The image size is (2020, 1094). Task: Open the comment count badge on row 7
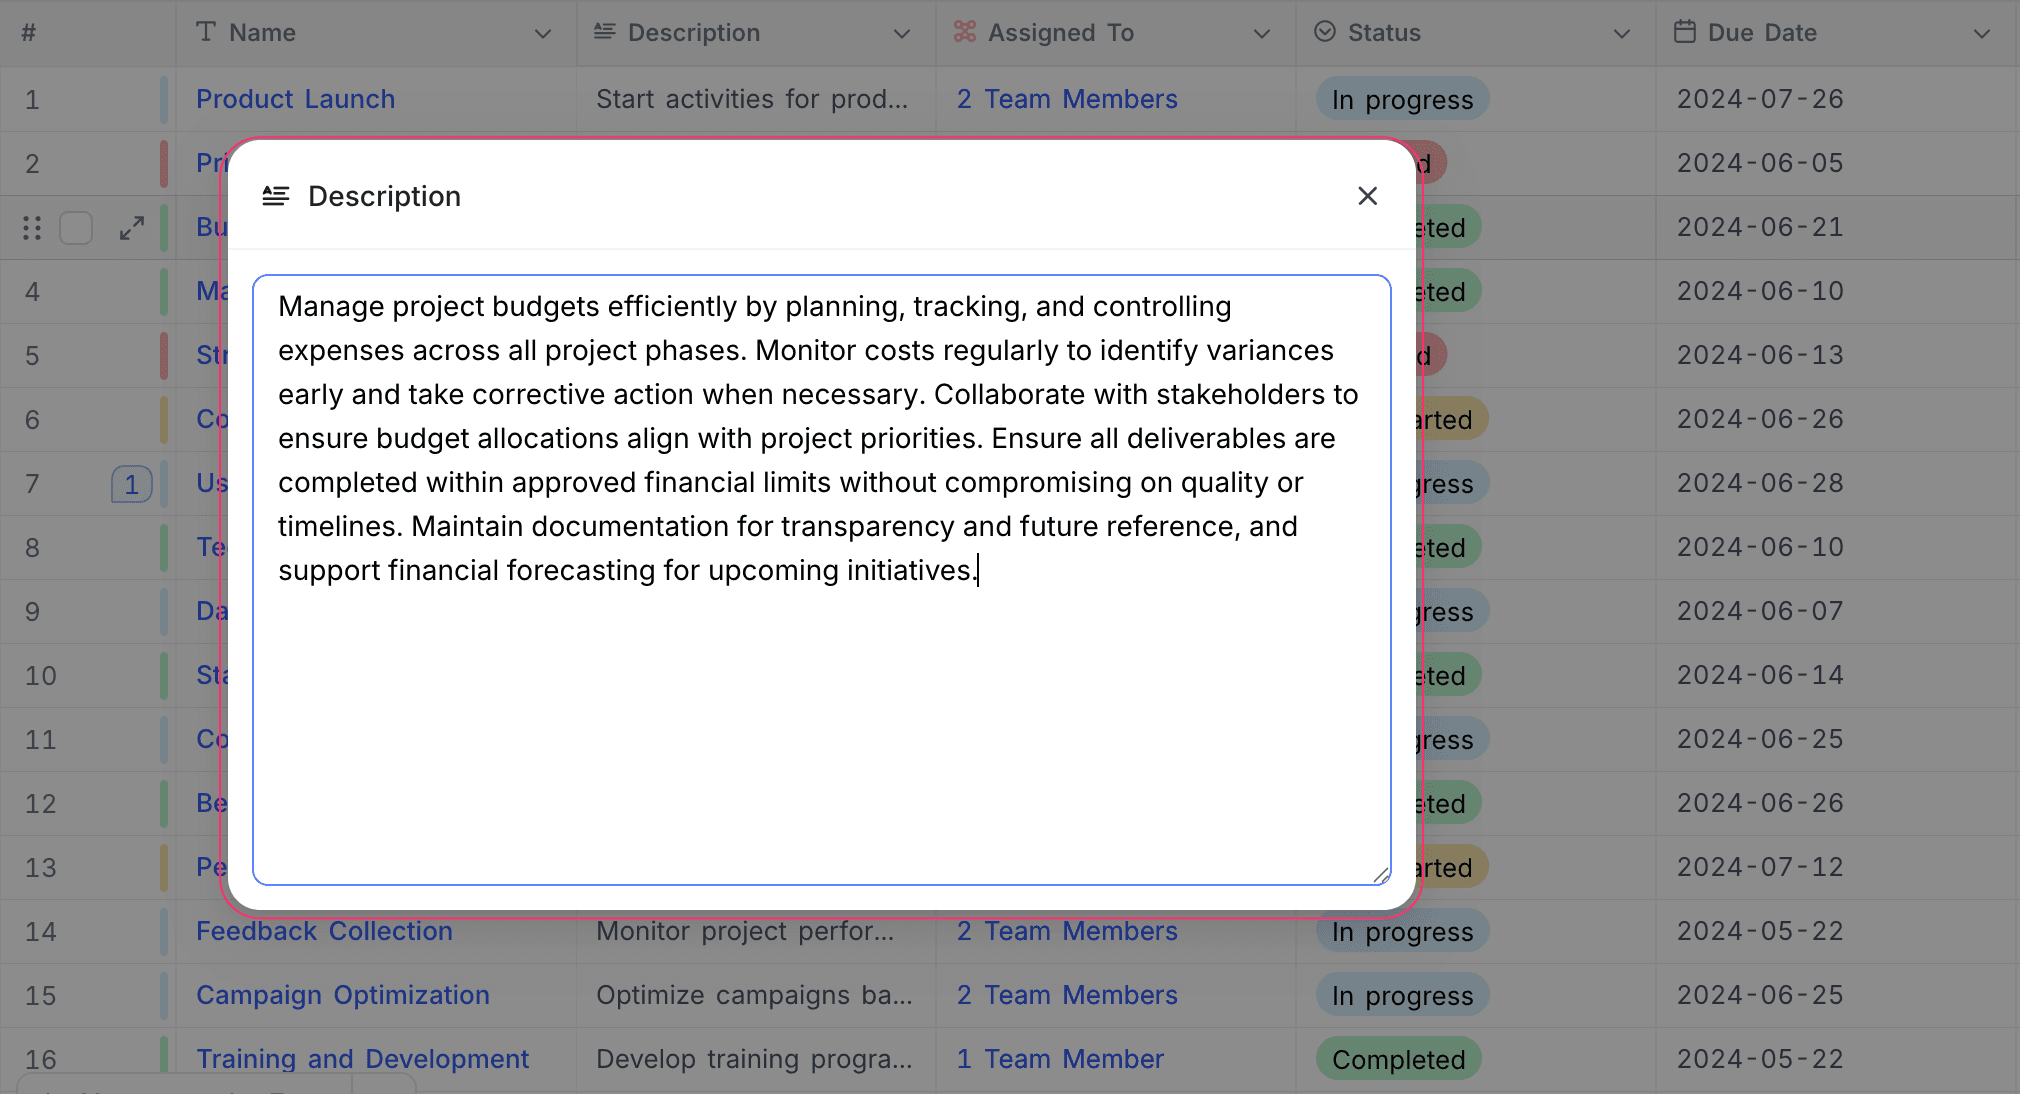click(x=131, y=485)
